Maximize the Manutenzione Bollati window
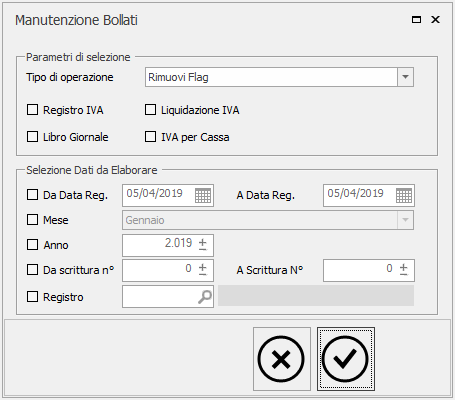This screenshot has width=455, height=400. (x=416, y=20)
